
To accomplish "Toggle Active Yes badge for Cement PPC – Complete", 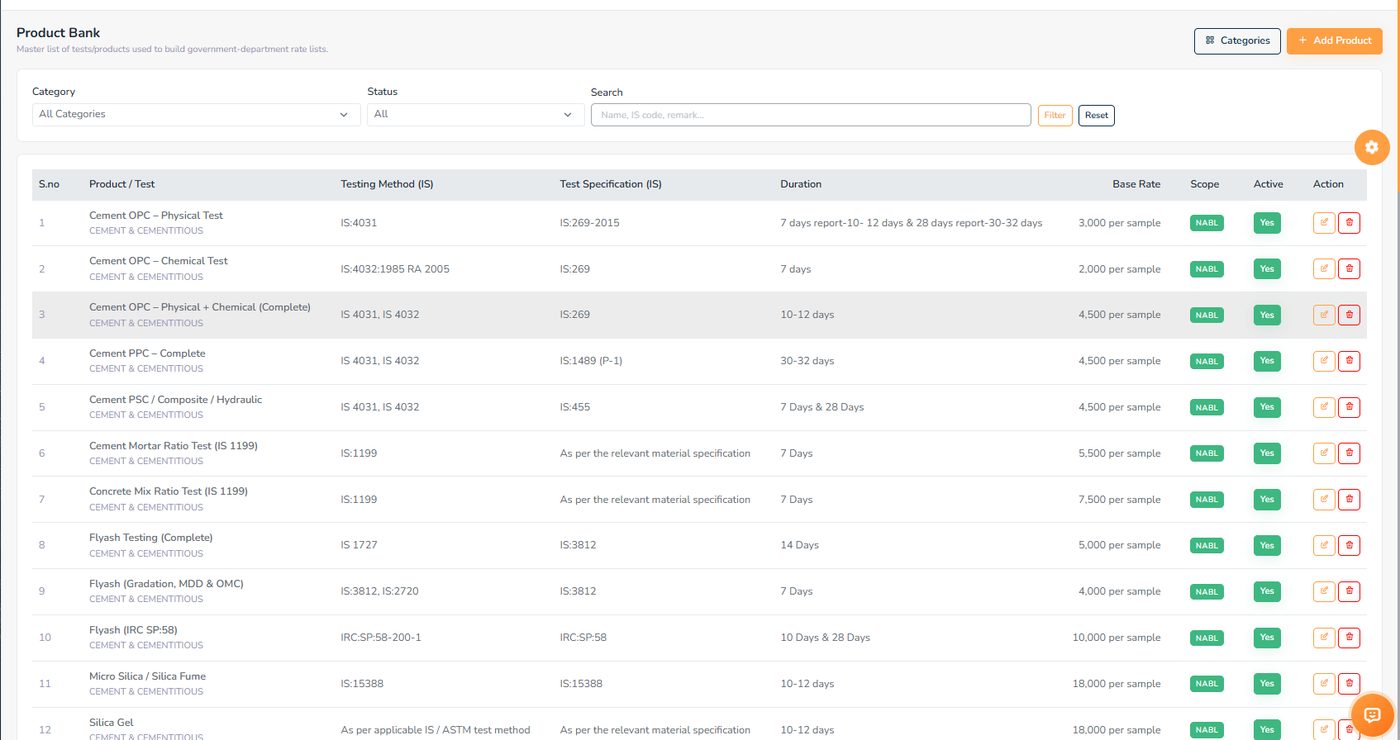I will click(x=1267, y=361).
